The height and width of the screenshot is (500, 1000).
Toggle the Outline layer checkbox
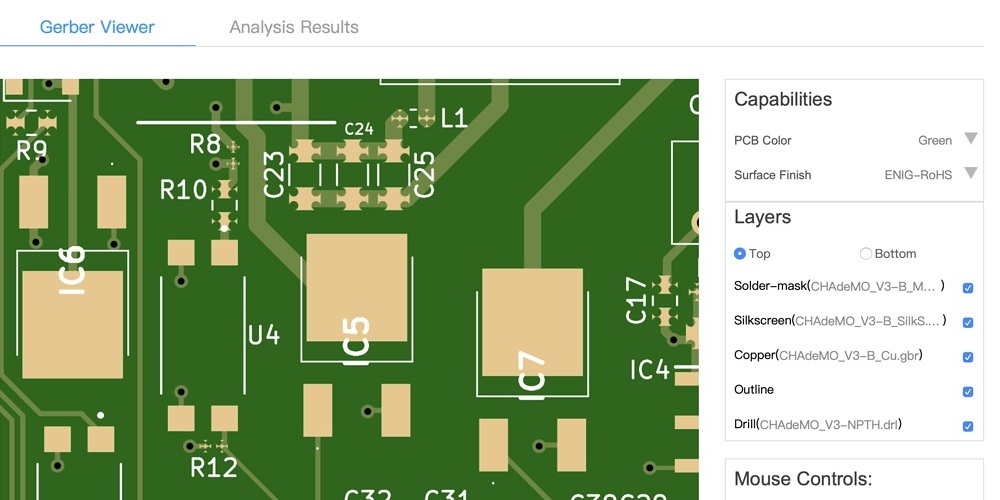[x=967, y=392]
